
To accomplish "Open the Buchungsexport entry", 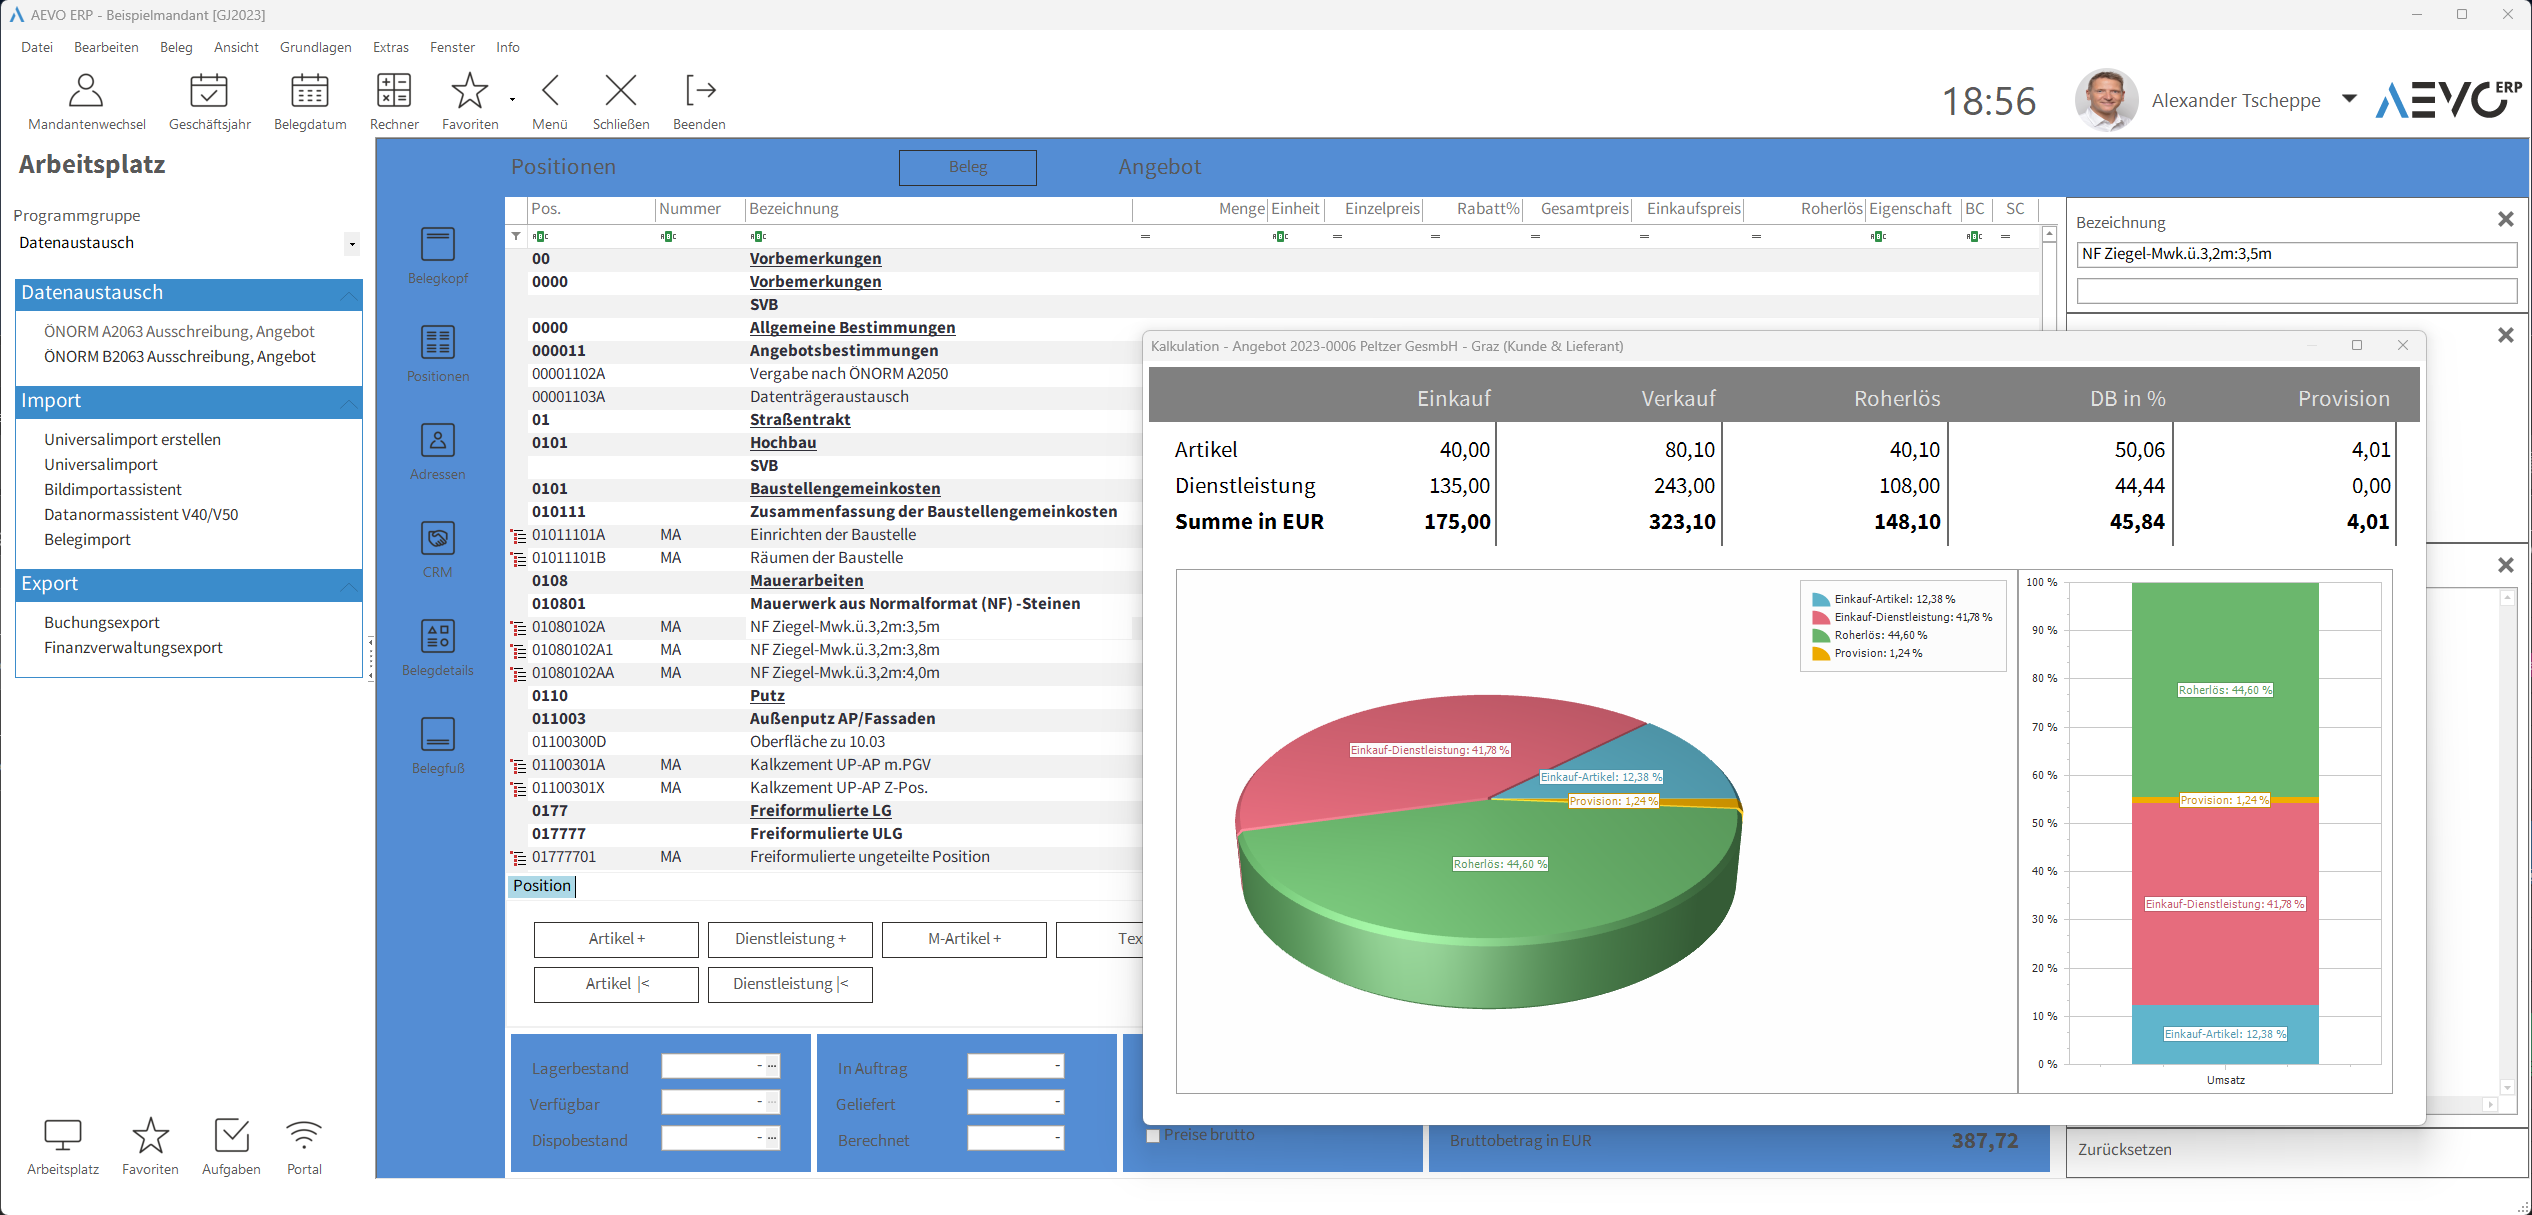I will (102, 623).
